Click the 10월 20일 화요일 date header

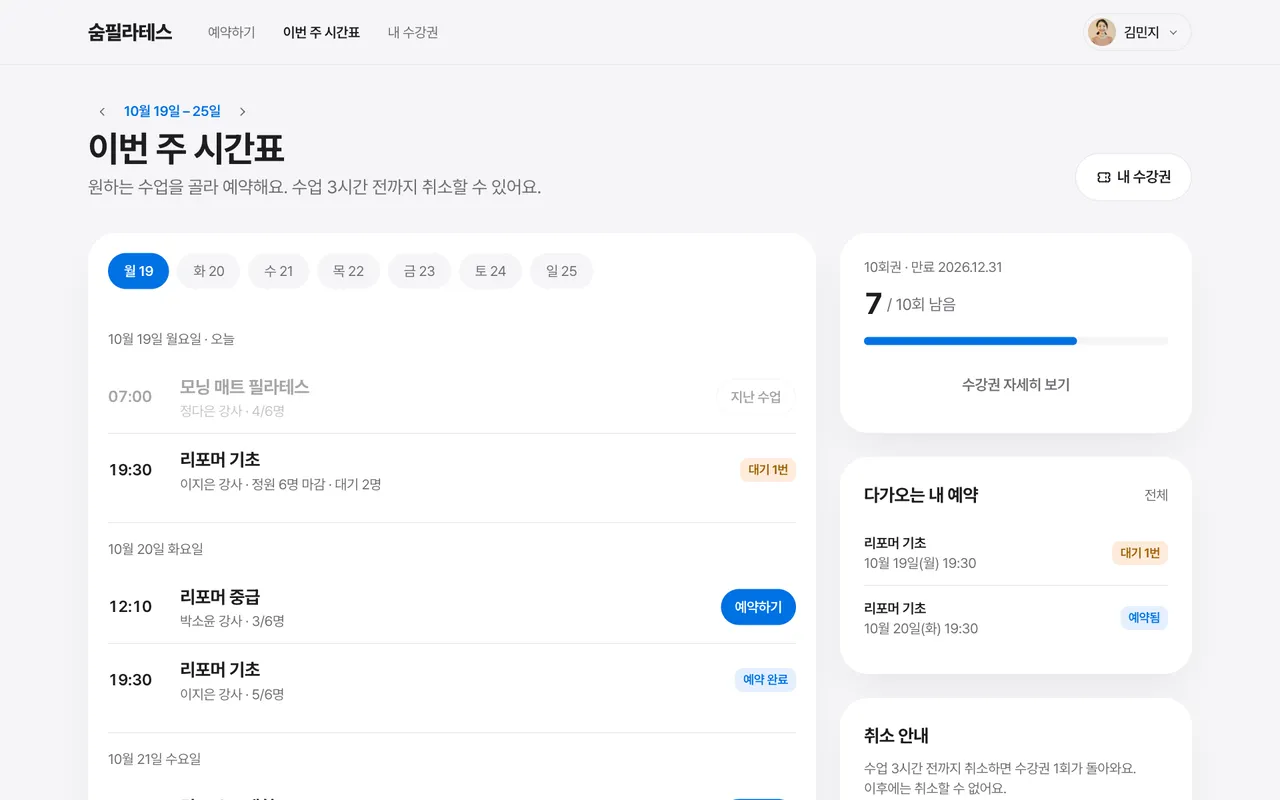[x=156, y=549]
